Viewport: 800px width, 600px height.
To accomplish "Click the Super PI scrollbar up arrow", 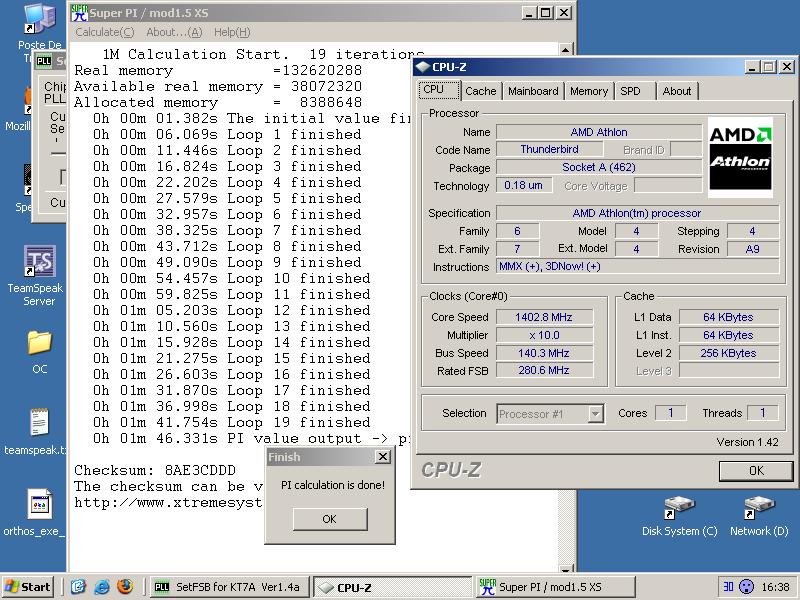I will click(x=565, y=49).
